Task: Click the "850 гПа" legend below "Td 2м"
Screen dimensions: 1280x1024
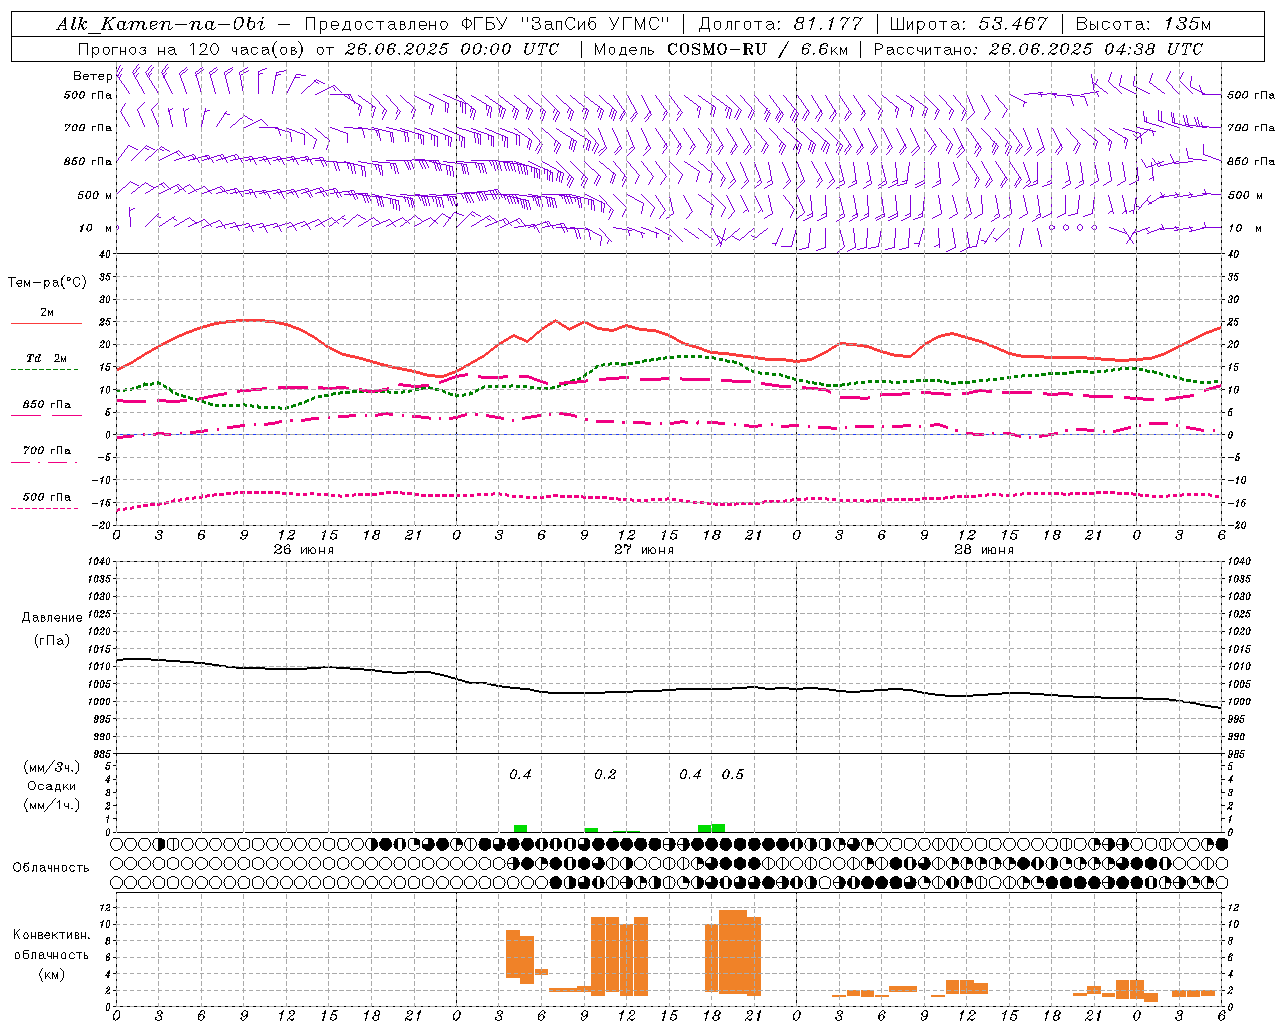Action: coord(46,405)
